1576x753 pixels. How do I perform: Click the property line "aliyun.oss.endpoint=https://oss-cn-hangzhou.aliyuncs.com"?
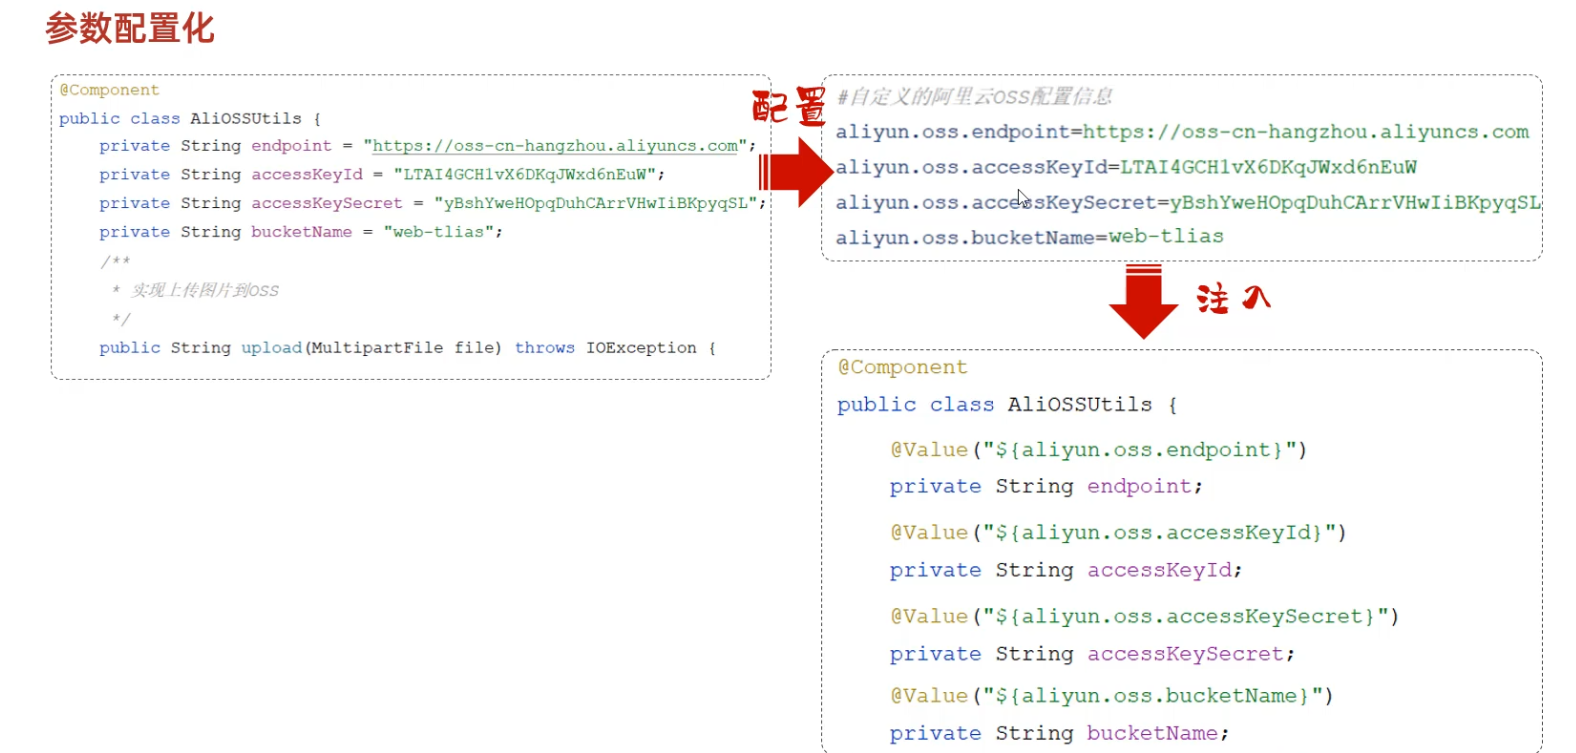pos(1182,132)
